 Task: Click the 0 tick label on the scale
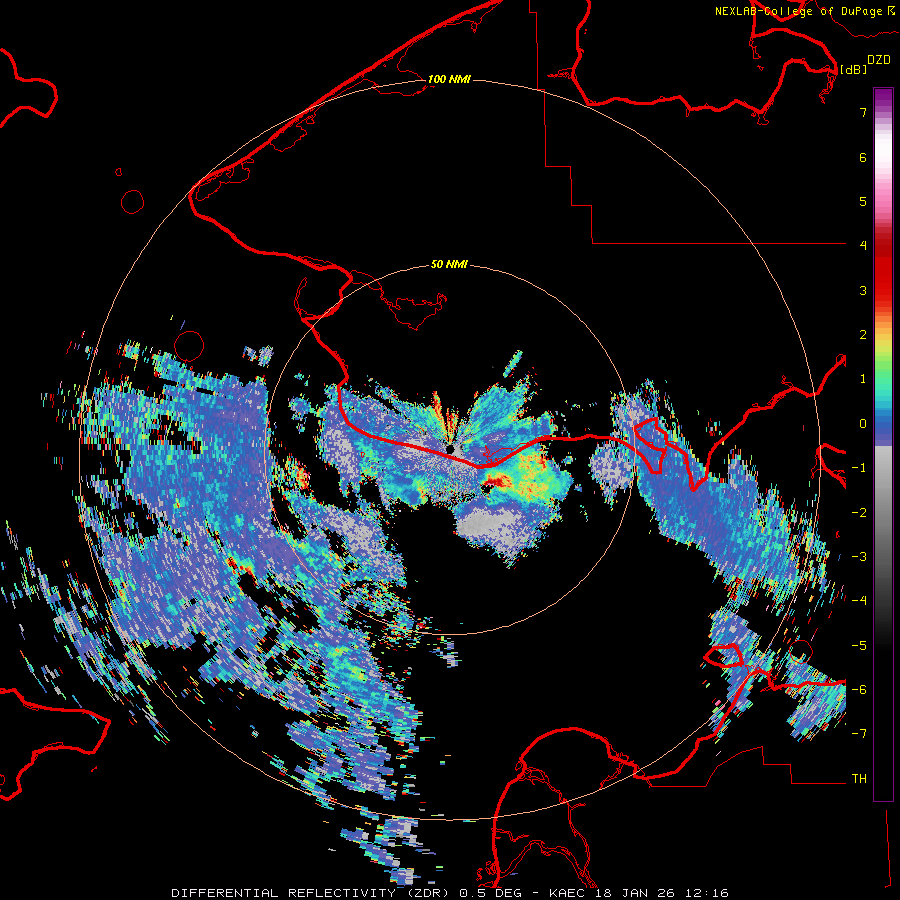pyautogui.click(x=863, y=424)
